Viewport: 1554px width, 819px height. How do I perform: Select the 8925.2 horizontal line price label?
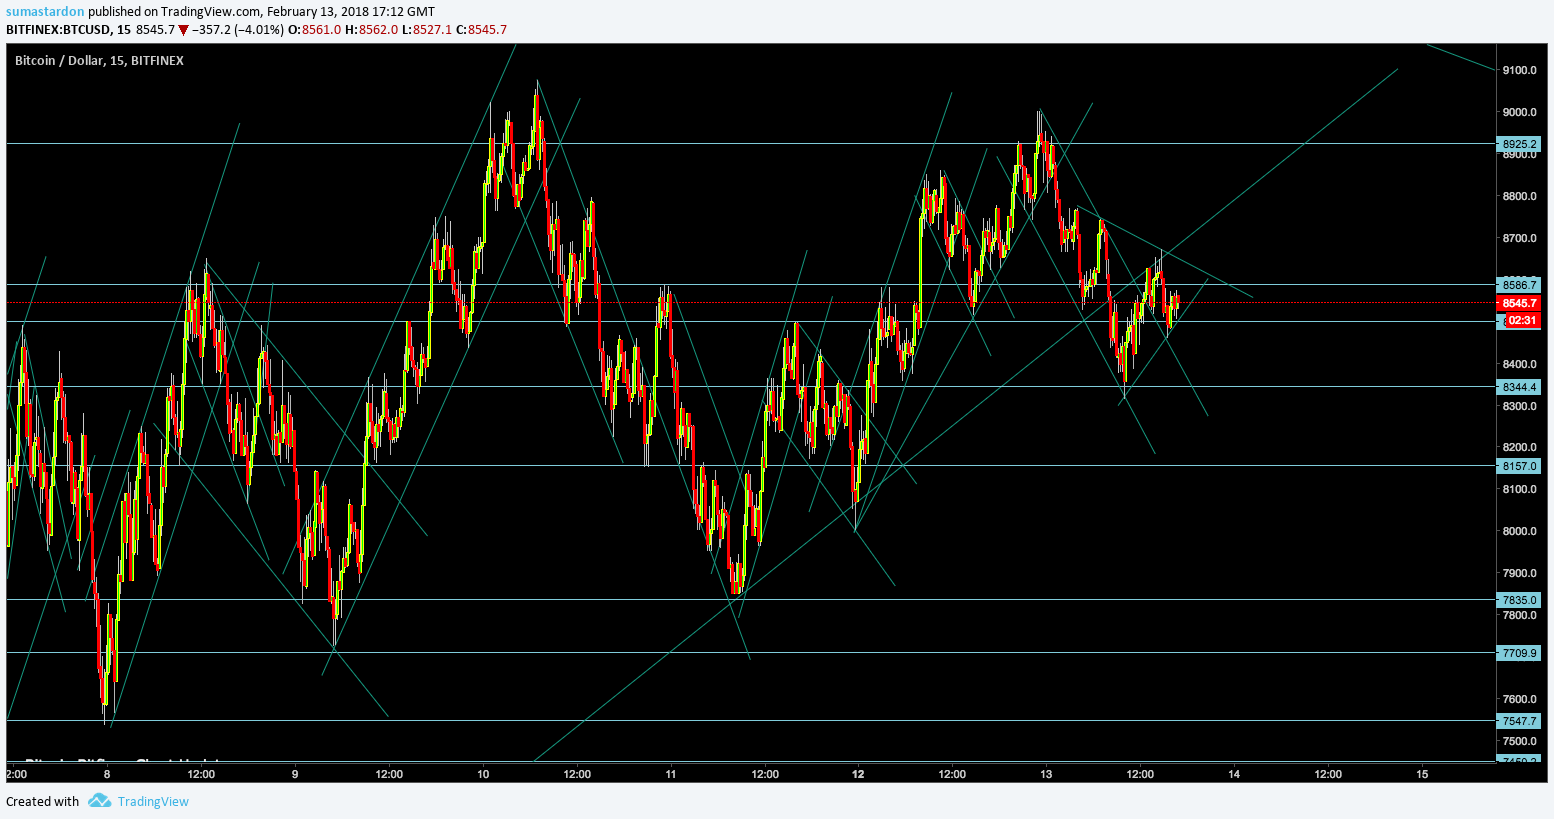[x=1520, y=144]
